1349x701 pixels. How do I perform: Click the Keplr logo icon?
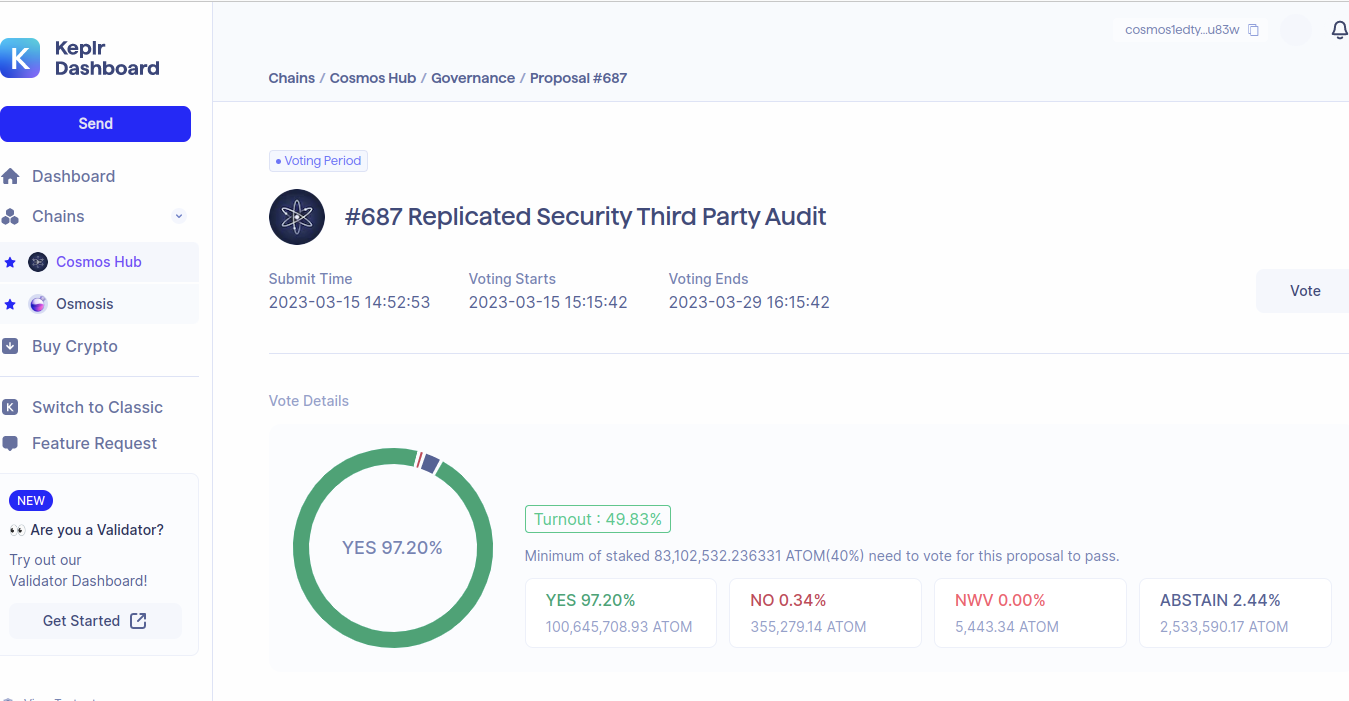click(x=20, y=58)
